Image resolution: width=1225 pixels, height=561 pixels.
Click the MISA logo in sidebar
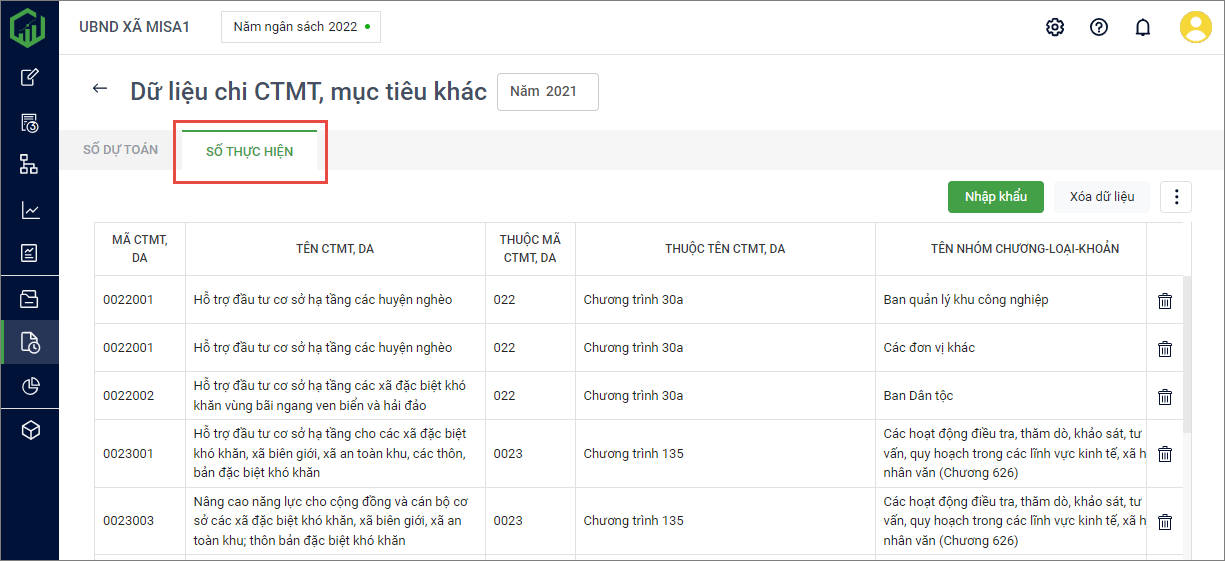[x=28, y=27]
